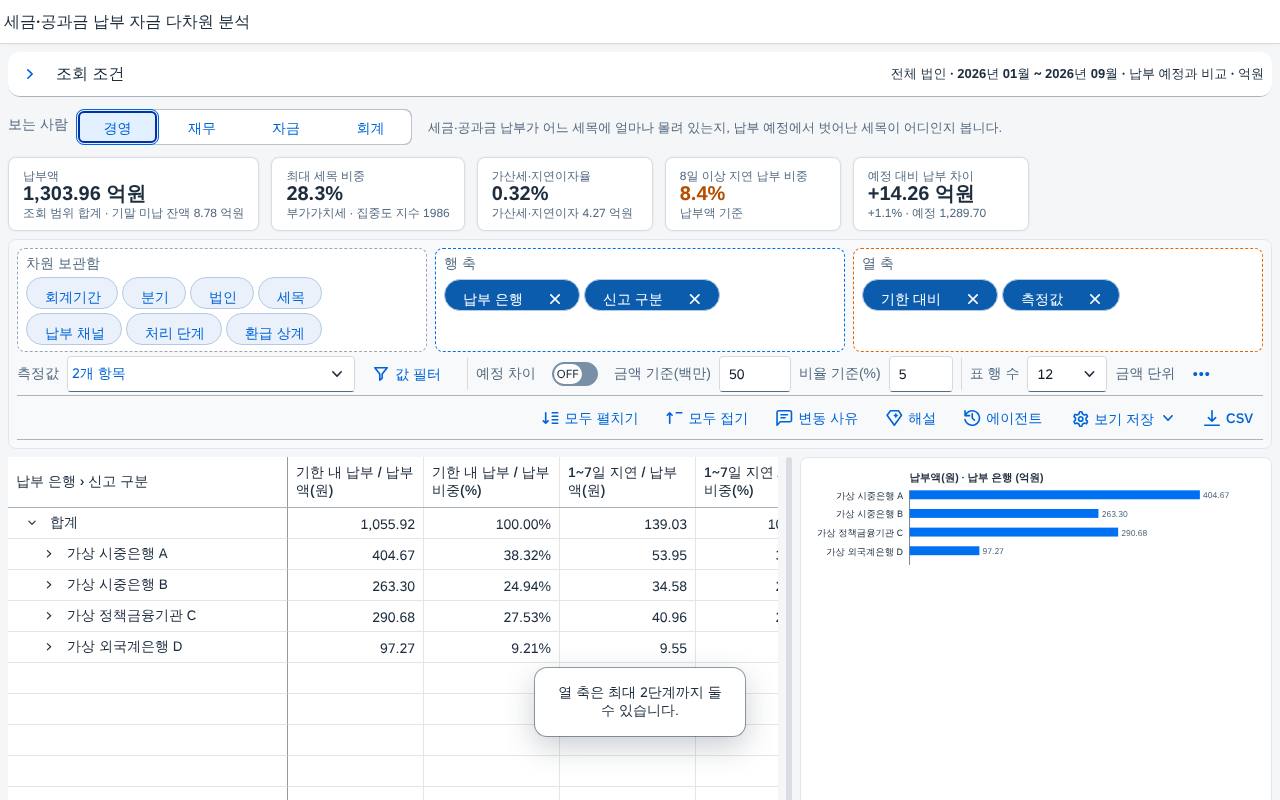Click the 기한 내 납부 / 납부액(원) column header
The height and width of the screenshot is (800, 1280).
point(355,482)
